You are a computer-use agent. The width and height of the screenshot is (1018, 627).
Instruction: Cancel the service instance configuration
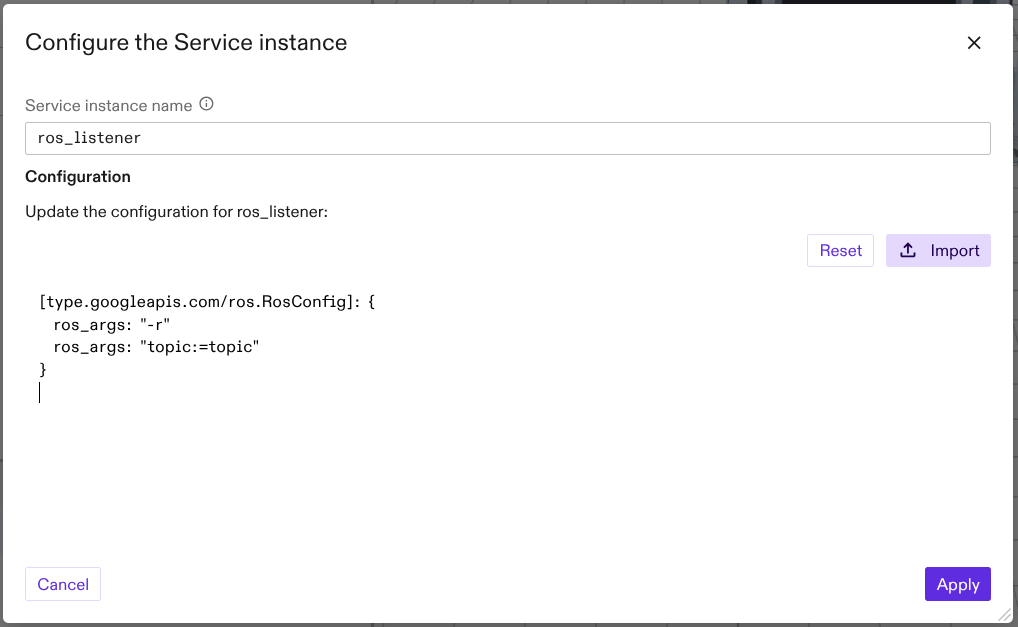point(62,584)
